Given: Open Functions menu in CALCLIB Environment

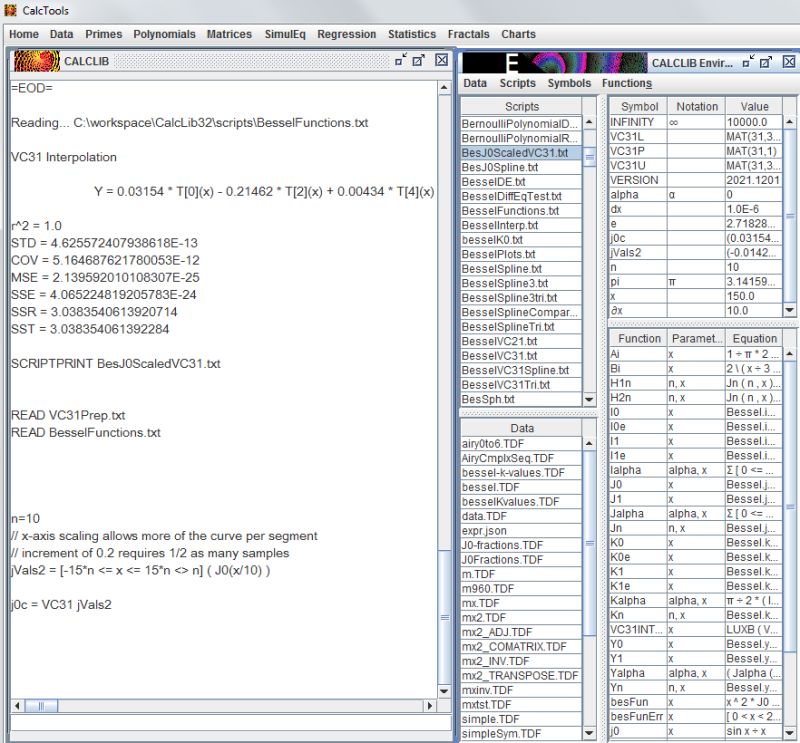Looking at the screenshot, I should (x=627, y=83).
